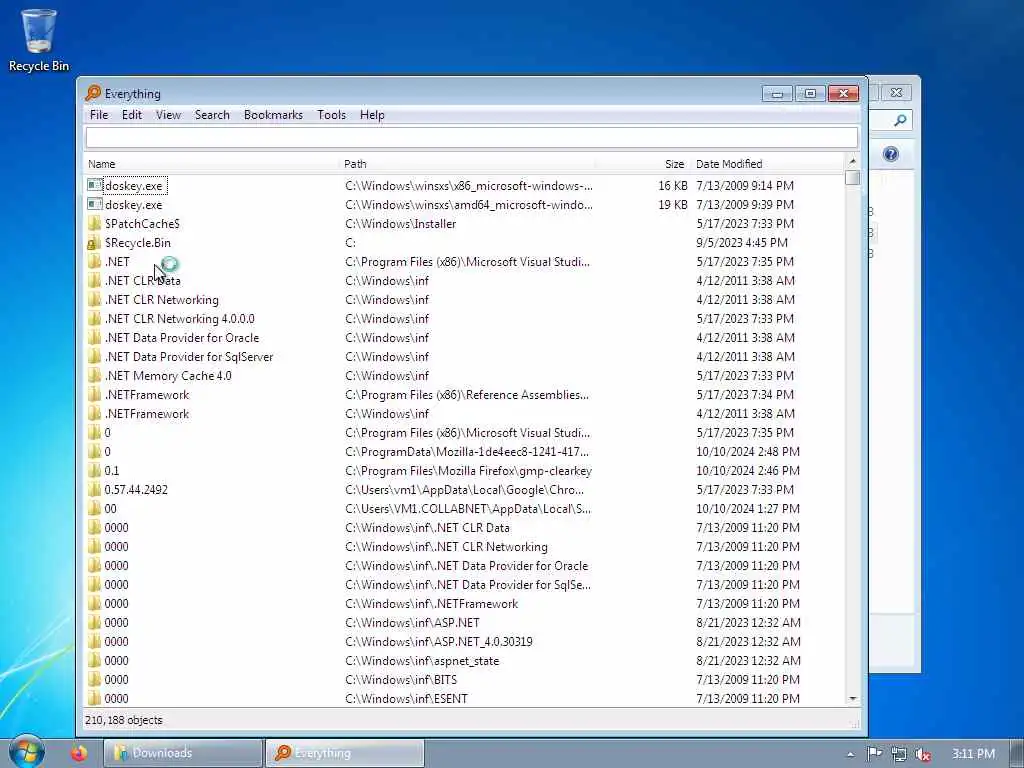Click the Everything window title bar icon
The height and width of the screenshot is (768, 1024).
(x=93, y=93)
